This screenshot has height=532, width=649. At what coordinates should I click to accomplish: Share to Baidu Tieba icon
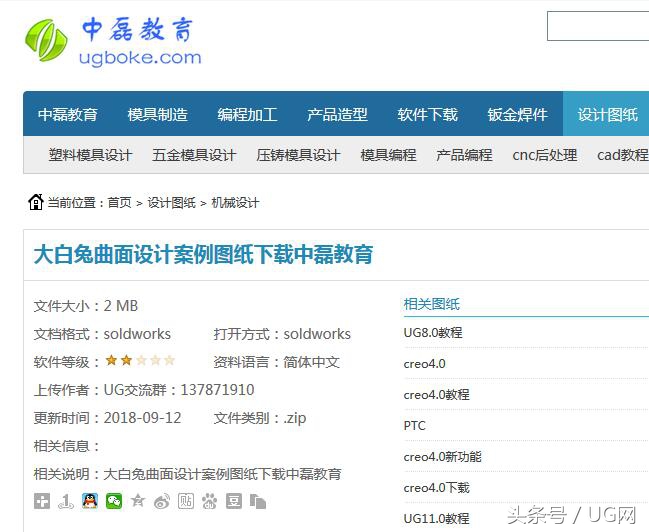click(x=186, y=501)
